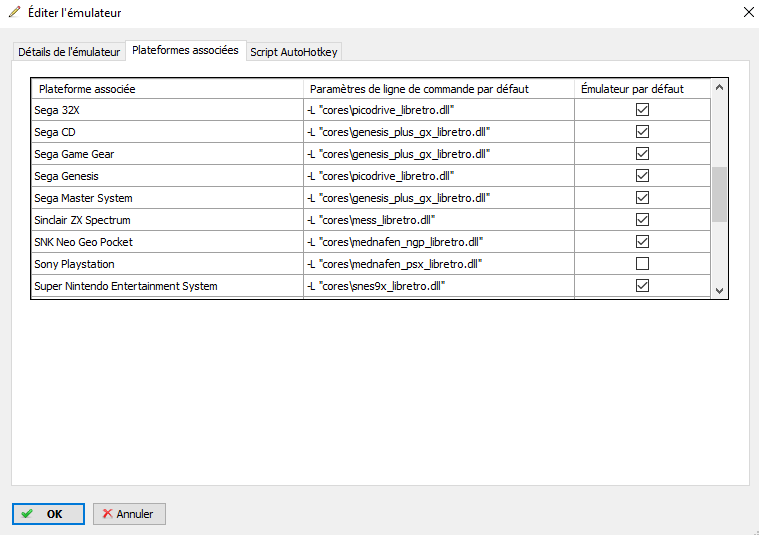Select the Sega CD platform cell
759x535 pixels.
coord(167,132)
